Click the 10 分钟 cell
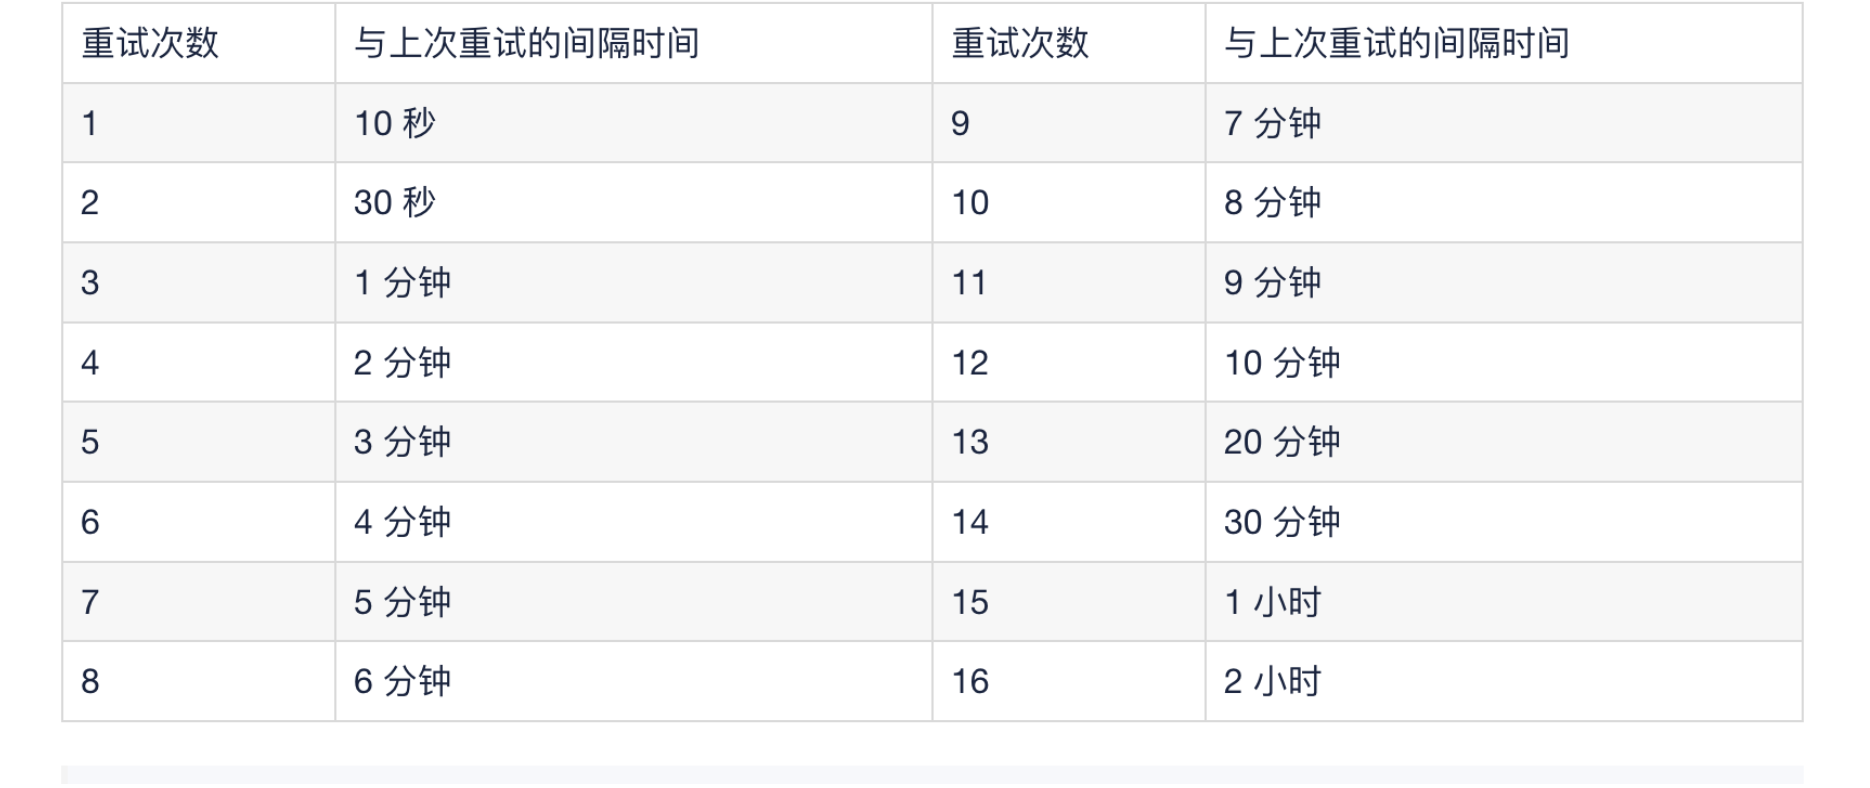1870x788 pixels. [1282, 362]
